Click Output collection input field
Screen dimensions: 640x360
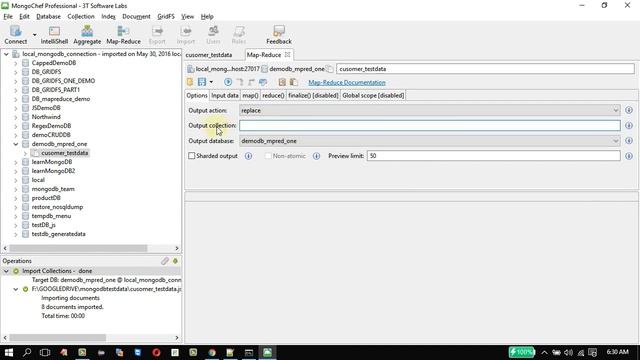click(x=430, y=125)
